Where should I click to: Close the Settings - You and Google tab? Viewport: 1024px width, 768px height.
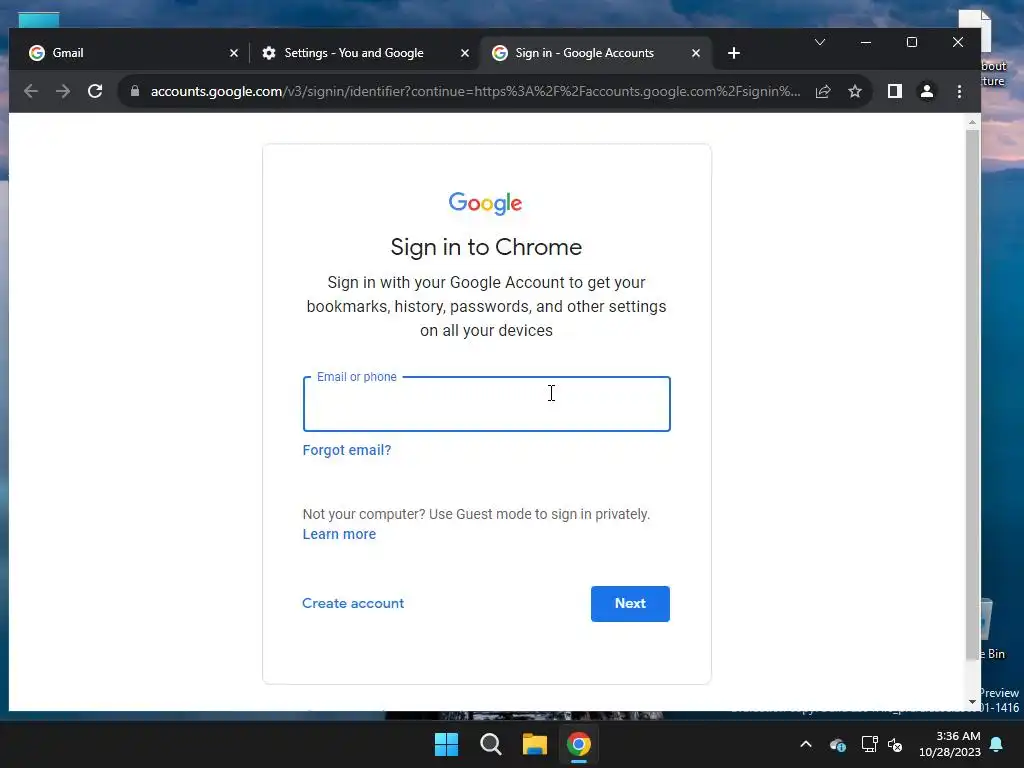464,53
